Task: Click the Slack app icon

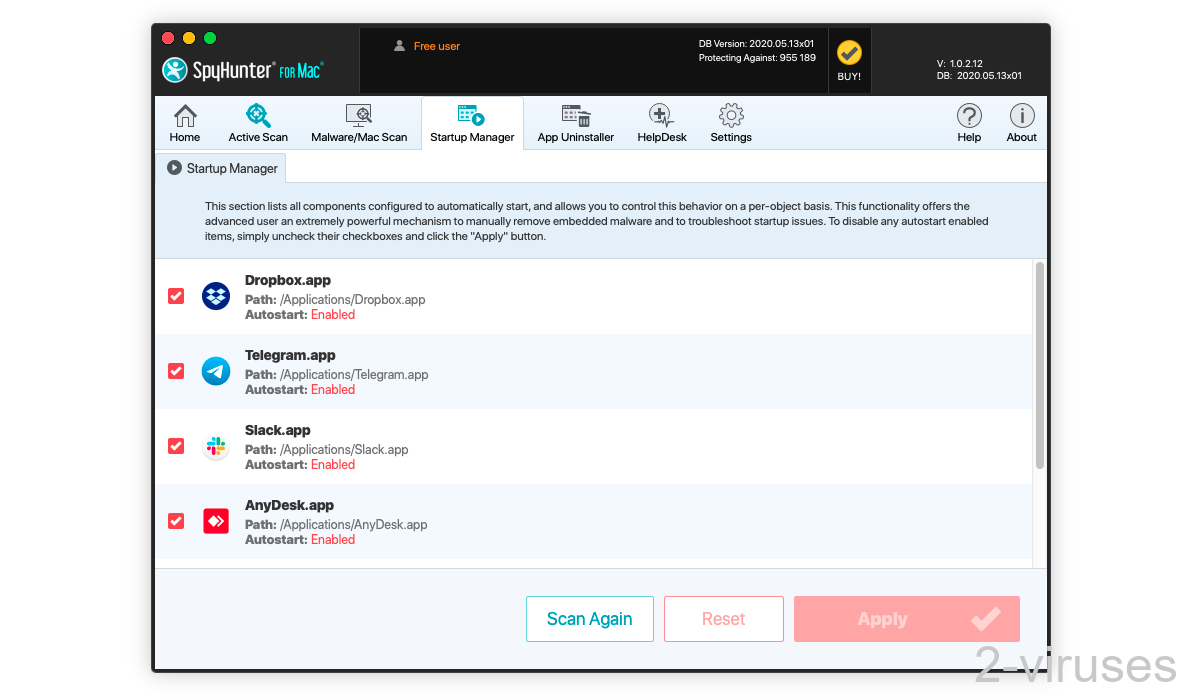Action: pos(216,446)
